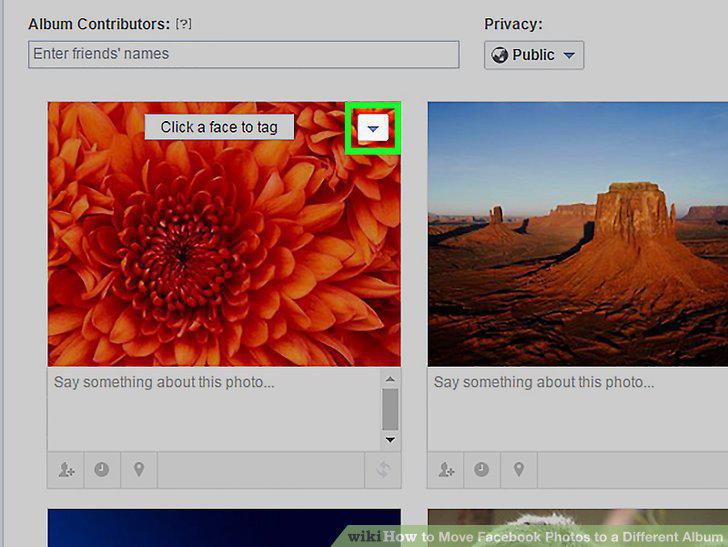This screenshot has height=547, width=728.
Task: Click the caption scrollbar down arrow
Action: click(x=390, y=440)
